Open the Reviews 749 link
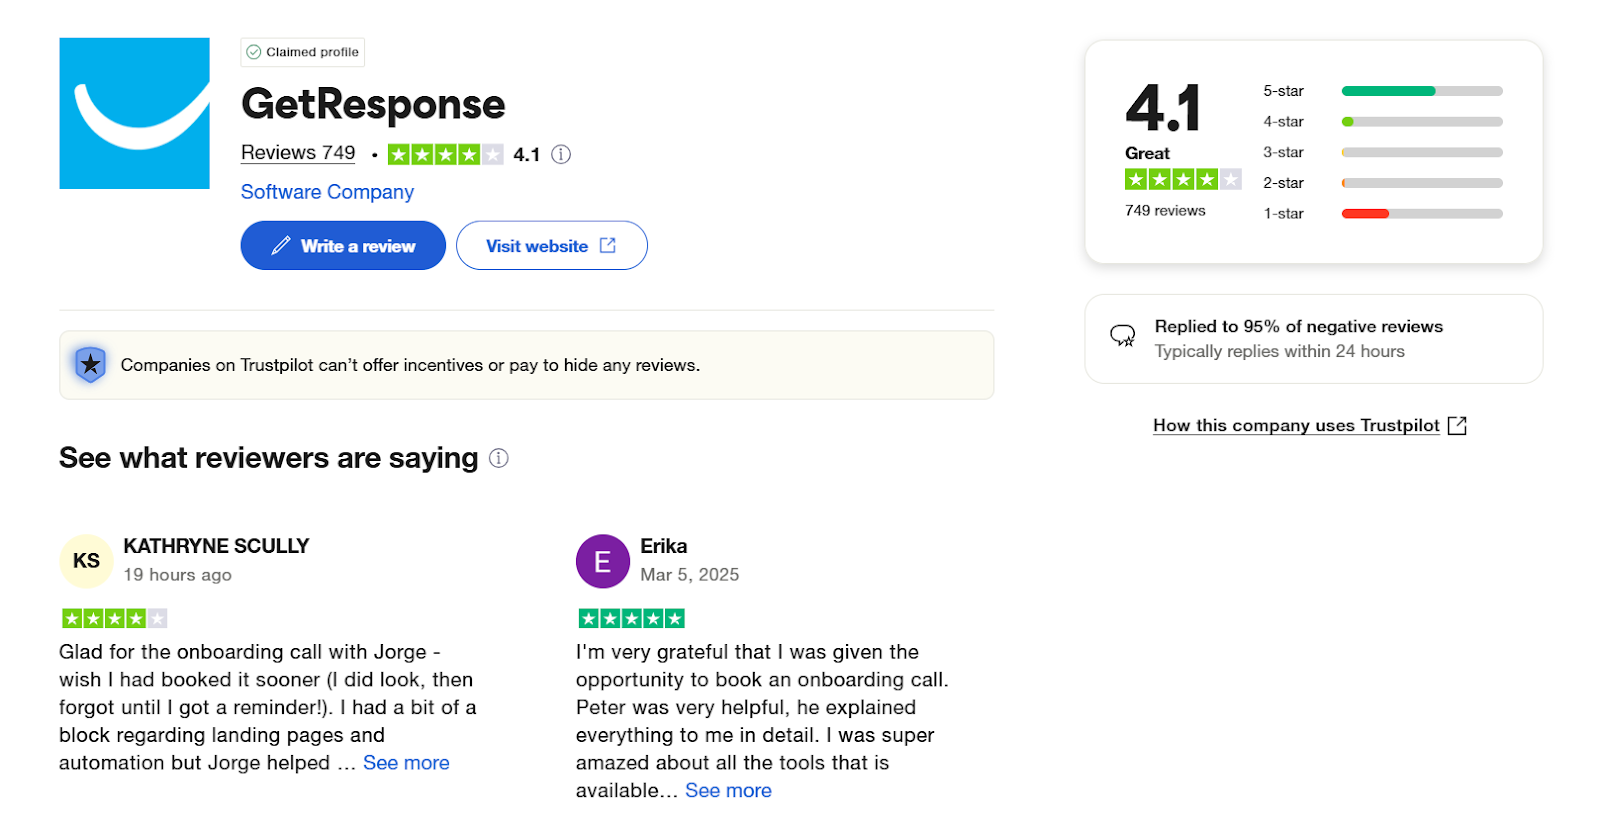This screenshot has height=828, width=1600. [298, 153]
